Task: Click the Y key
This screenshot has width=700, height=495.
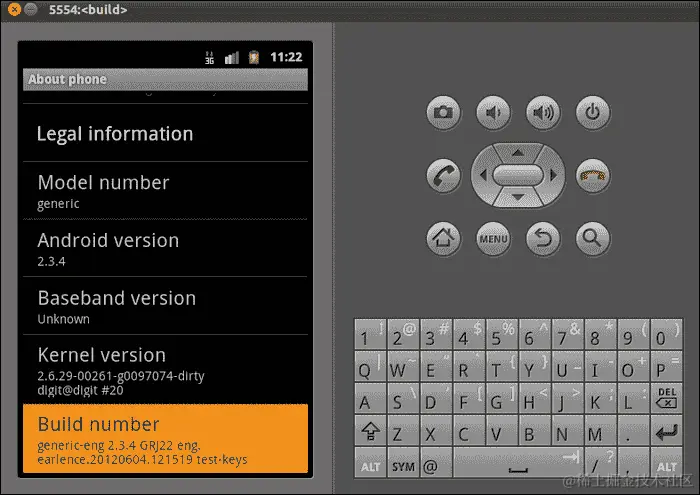Action: point(535,366)
